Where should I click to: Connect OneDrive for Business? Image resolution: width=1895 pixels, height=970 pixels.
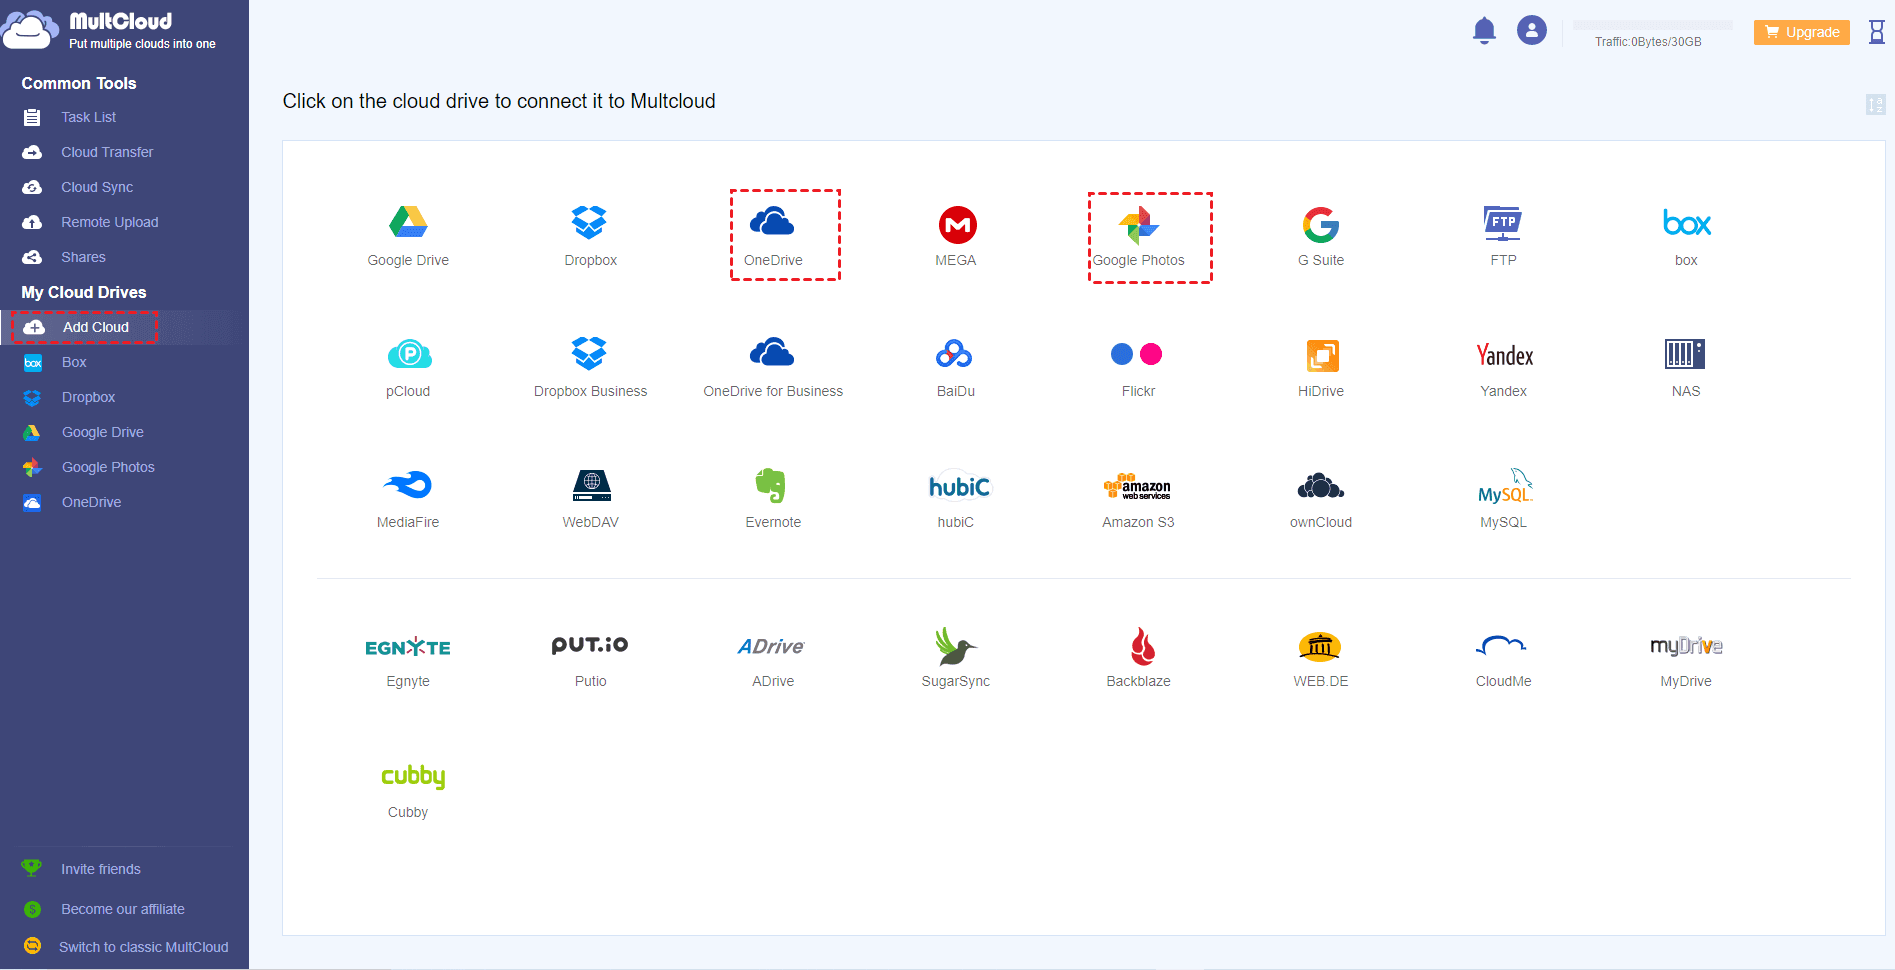[772, 352]
